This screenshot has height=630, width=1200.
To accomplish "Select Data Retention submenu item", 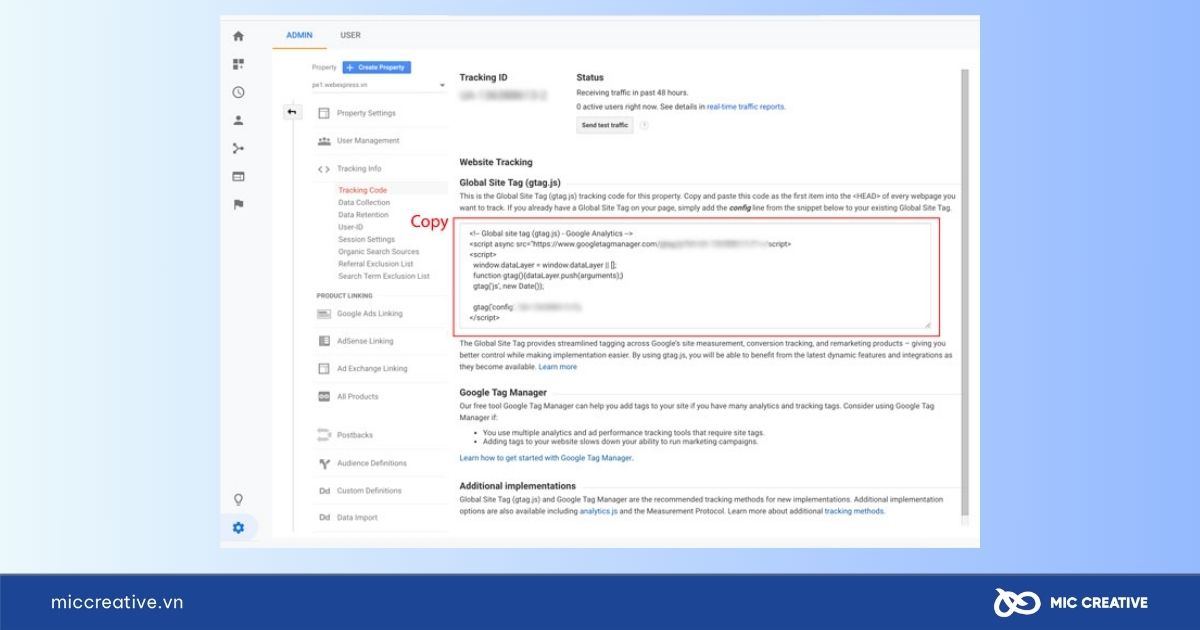I will click(363, 215).
